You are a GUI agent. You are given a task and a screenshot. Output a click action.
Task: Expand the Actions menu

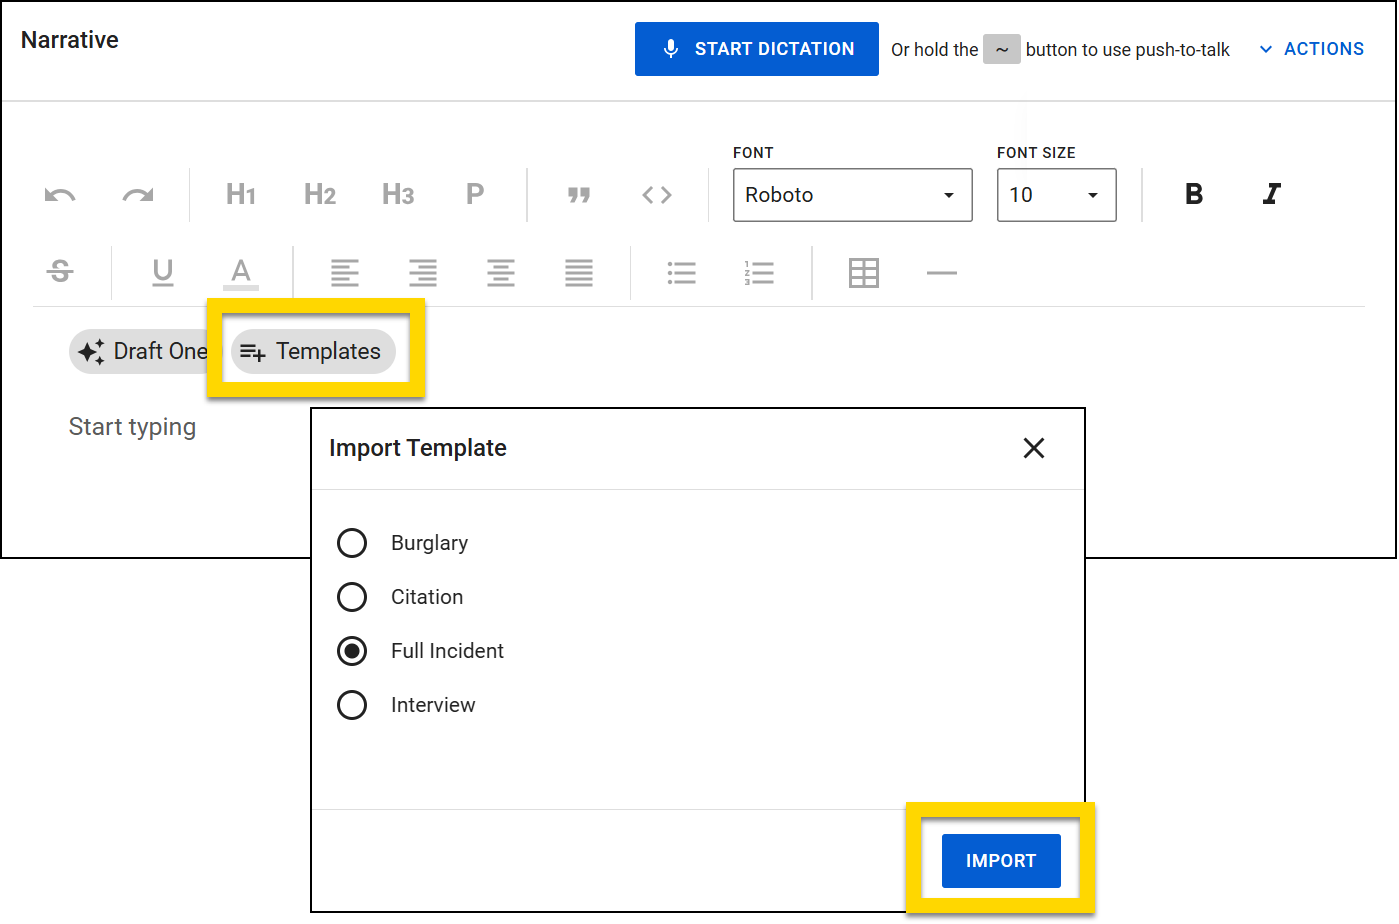point(1311,48)
